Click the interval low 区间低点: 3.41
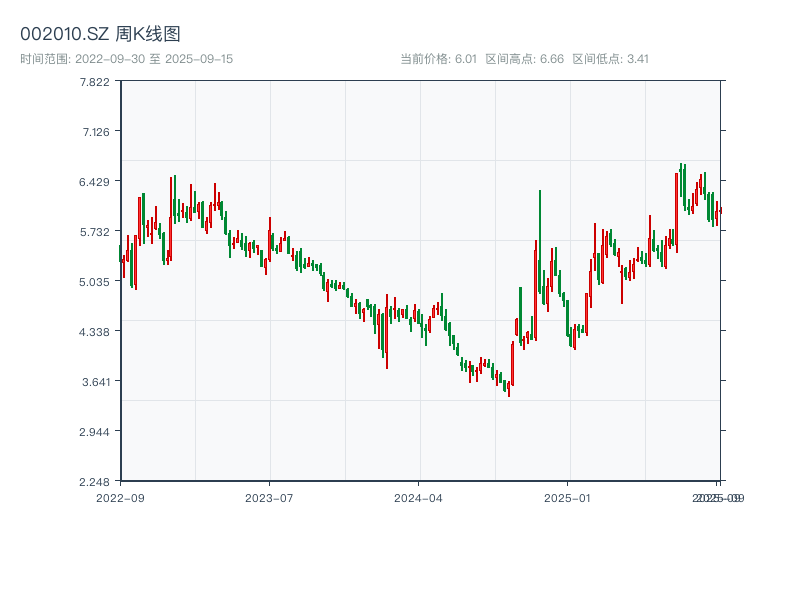The width and height of the screenshot is (800, 600). (x=610, y=59)
